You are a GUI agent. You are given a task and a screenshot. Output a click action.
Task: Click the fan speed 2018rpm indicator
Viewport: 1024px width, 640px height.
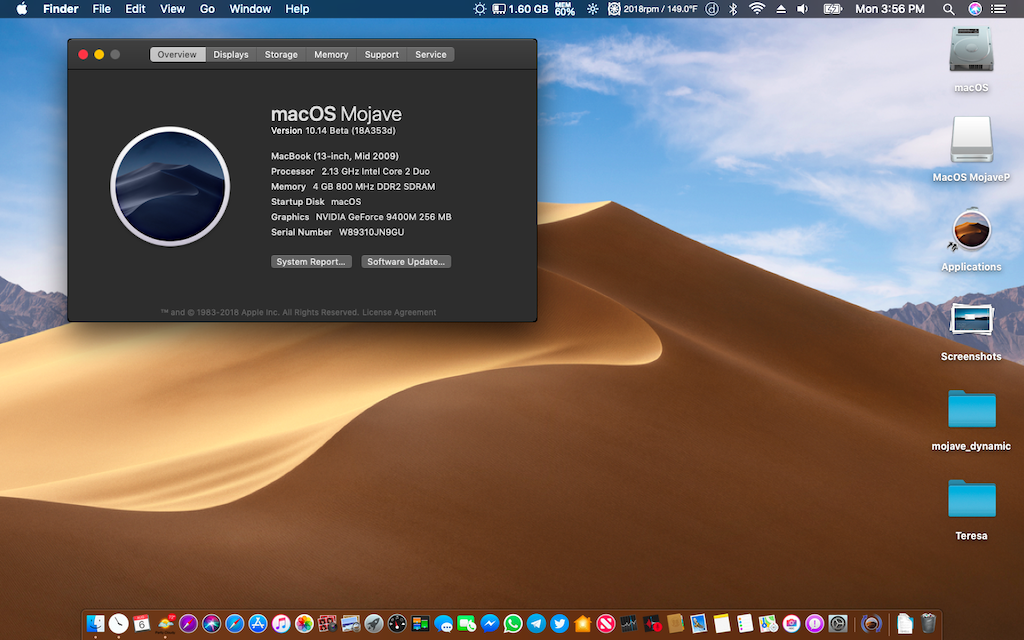point(652,8)
